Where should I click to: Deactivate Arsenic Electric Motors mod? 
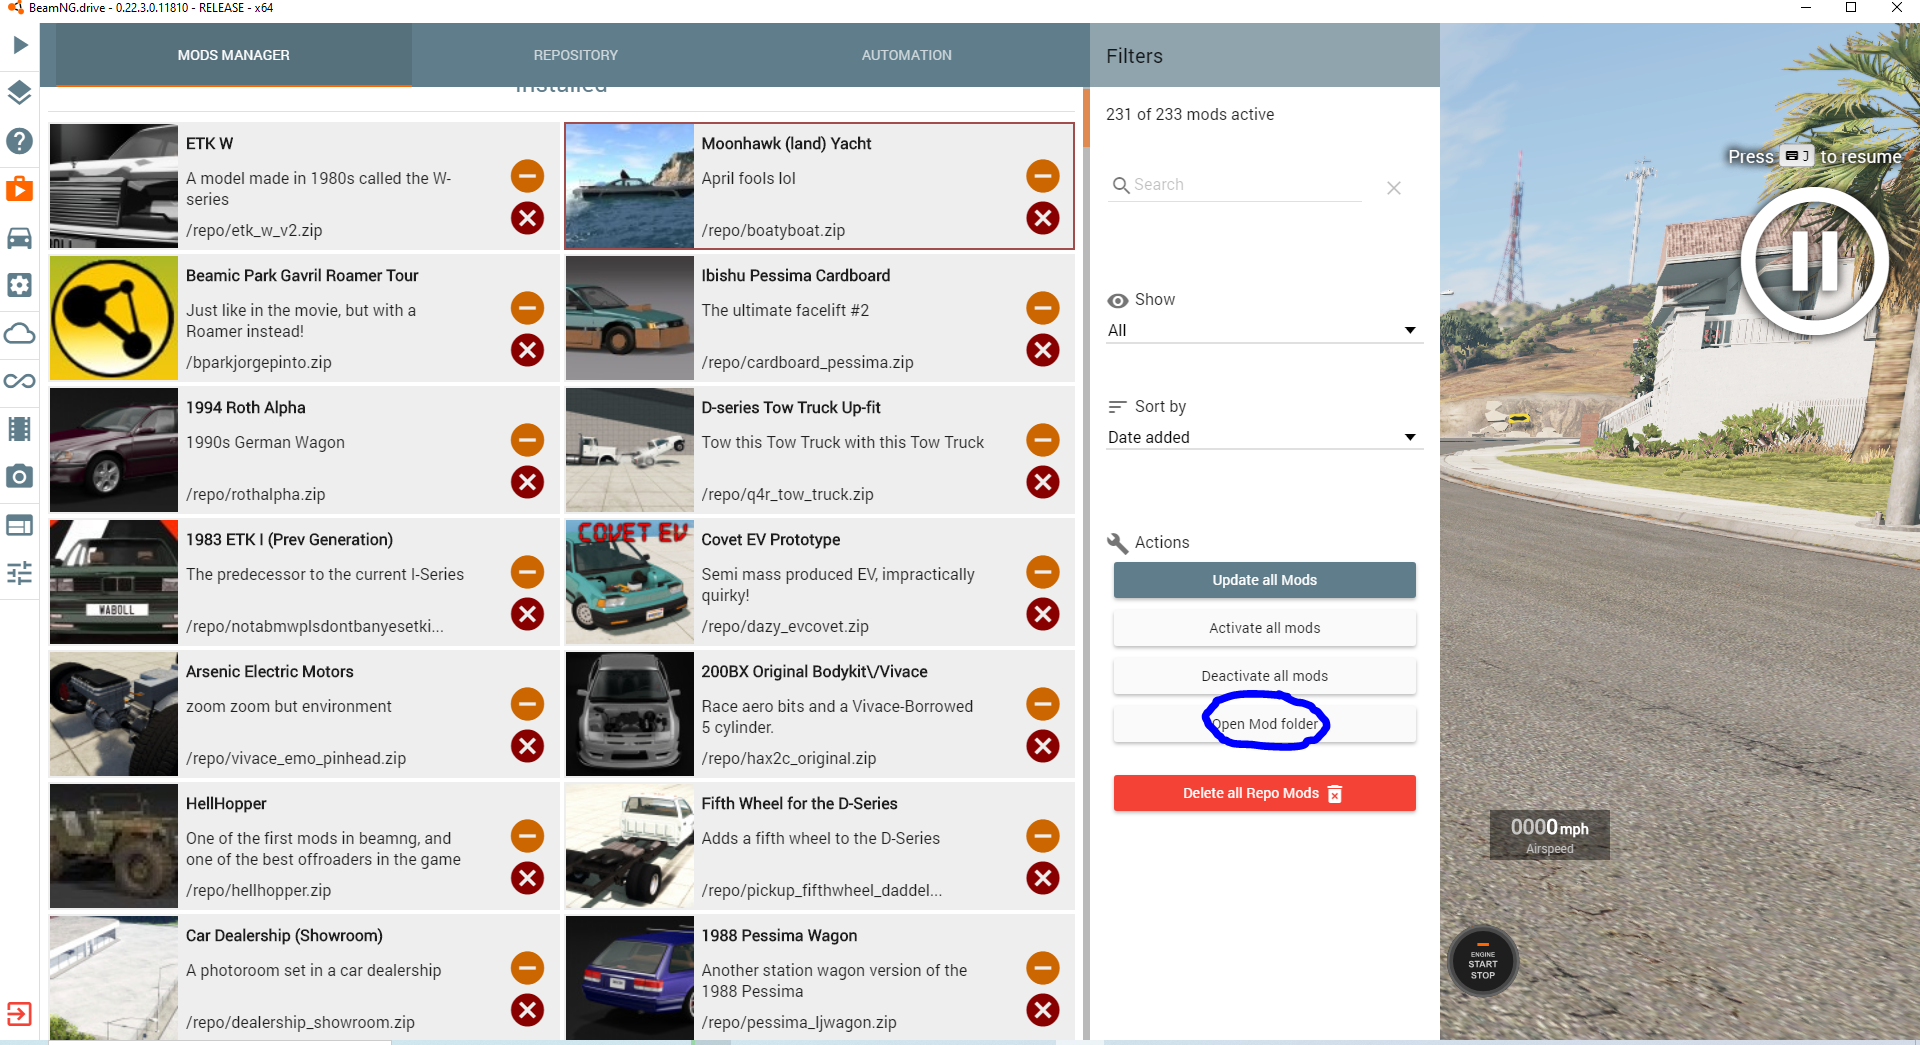(527, 704)
